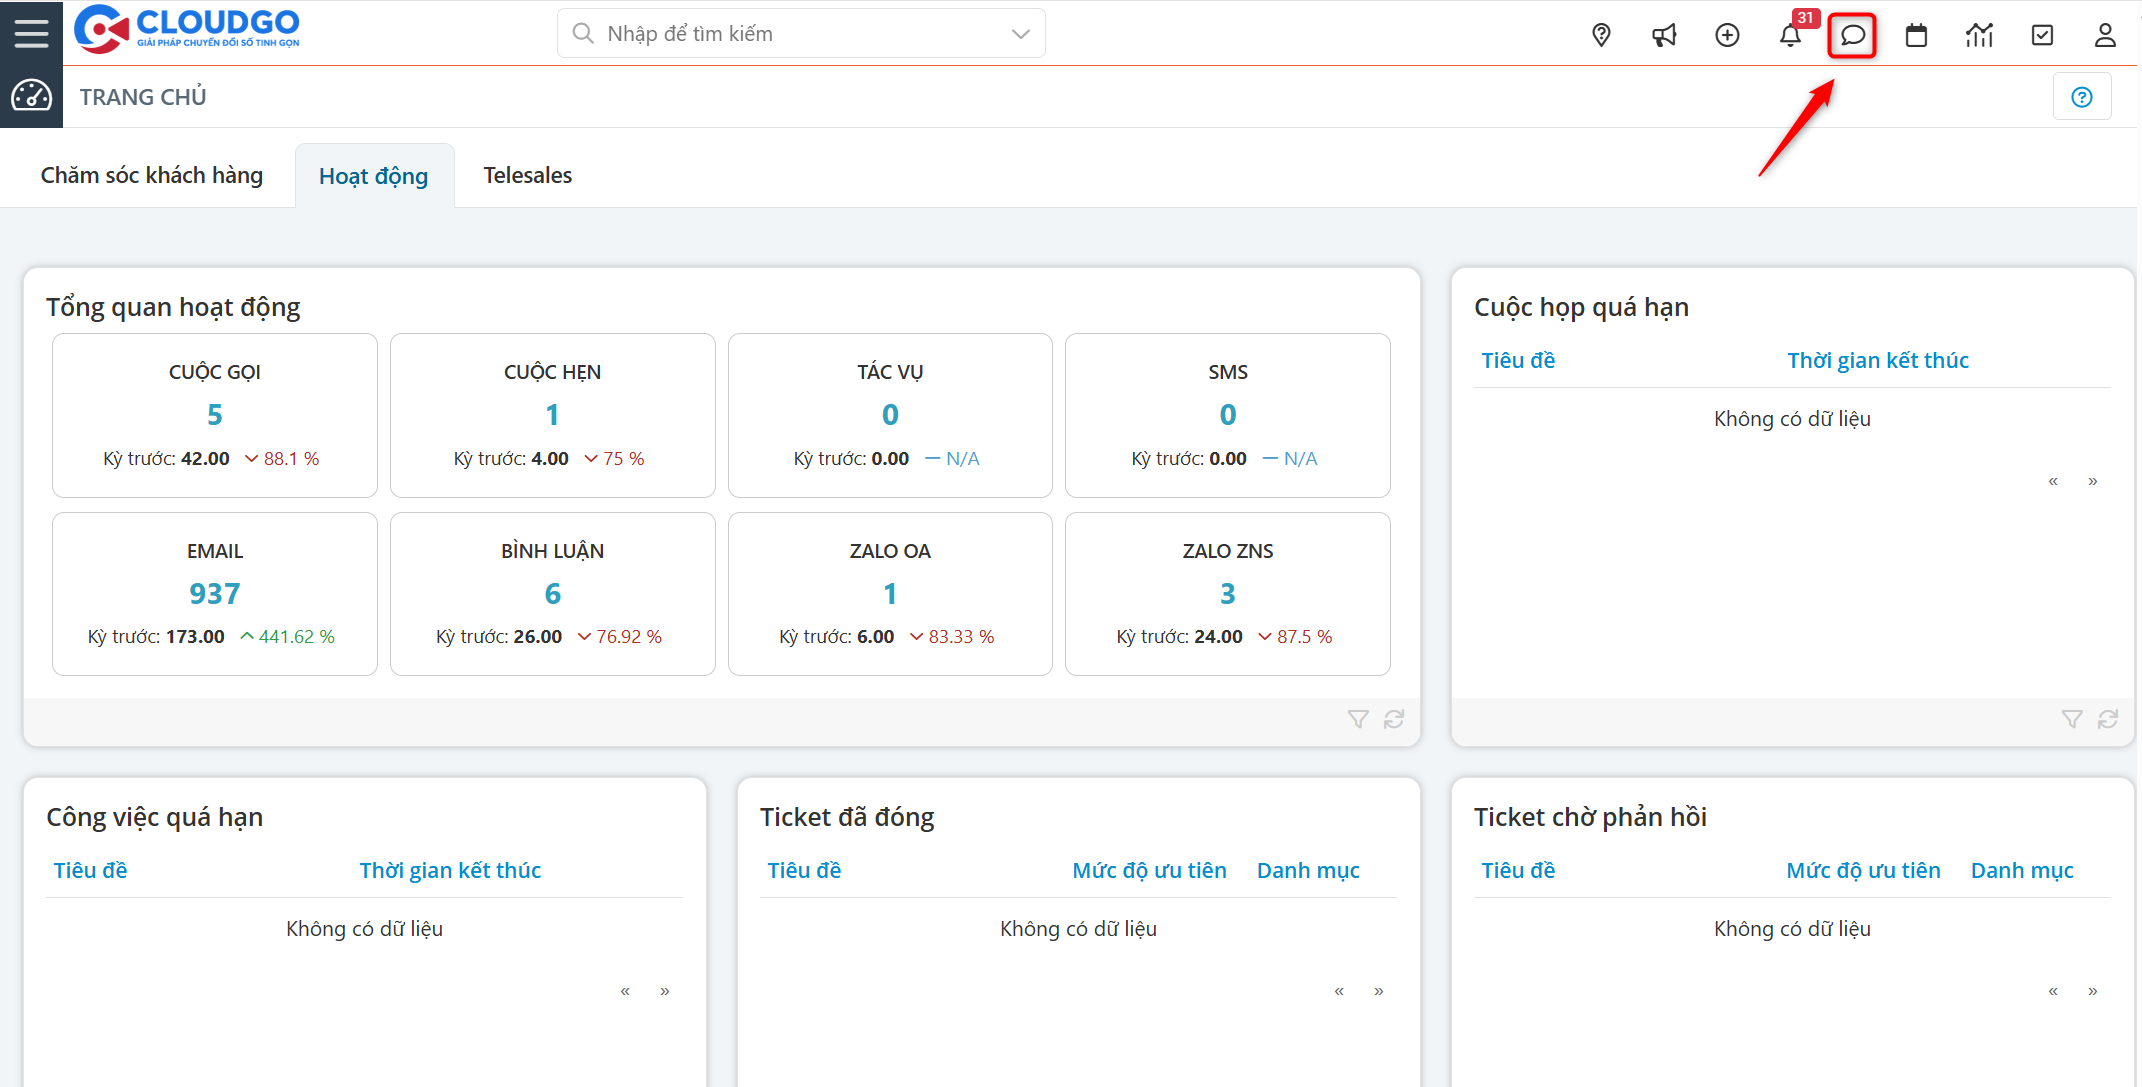Click the map location pin icon
This screenshot has height=1087, width=2142.
coord(1601,35)
